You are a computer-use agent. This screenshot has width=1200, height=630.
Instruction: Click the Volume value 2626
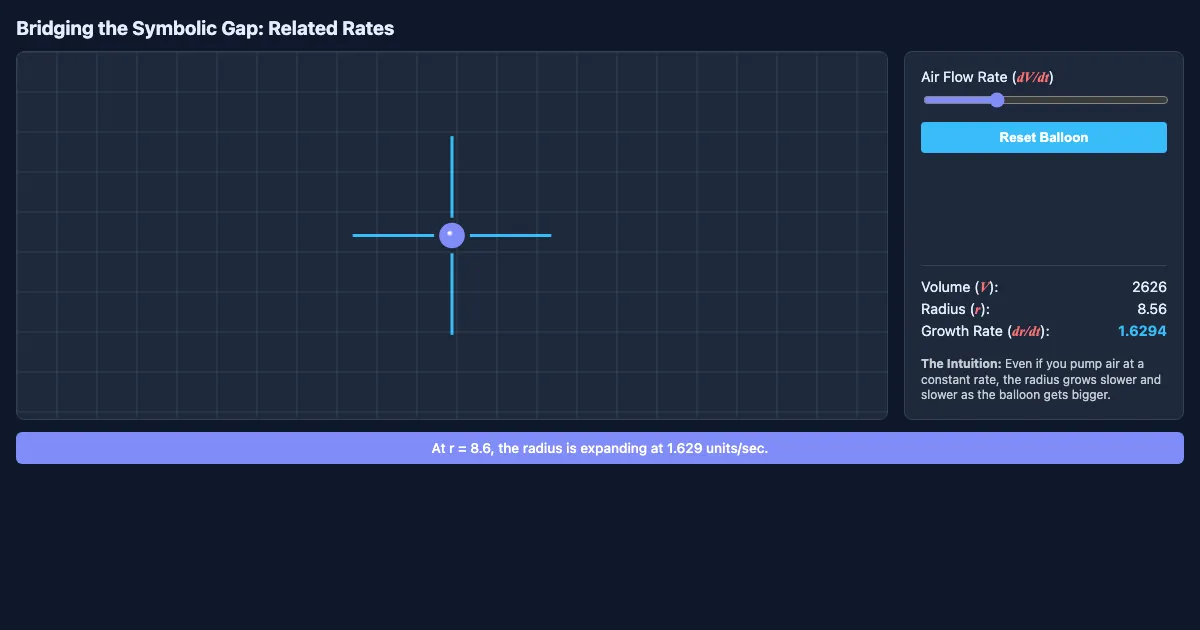(1149, 287)
